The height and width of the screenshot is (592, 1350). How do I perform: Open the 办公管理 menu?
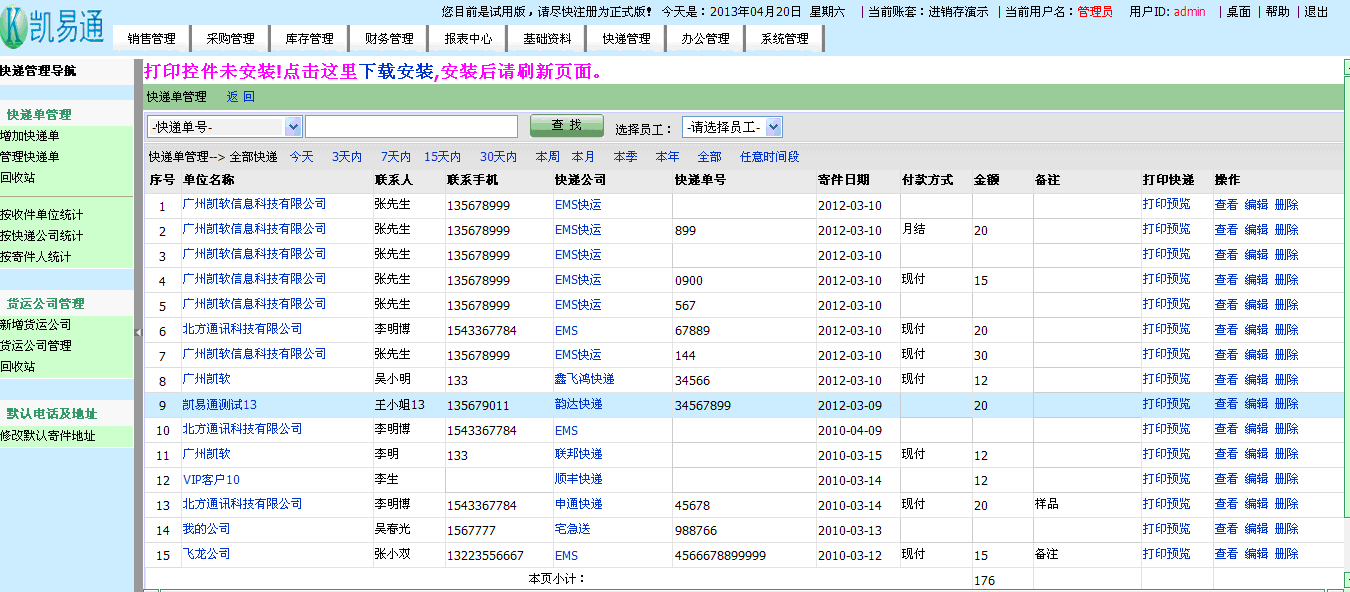[x=705, y=39]
